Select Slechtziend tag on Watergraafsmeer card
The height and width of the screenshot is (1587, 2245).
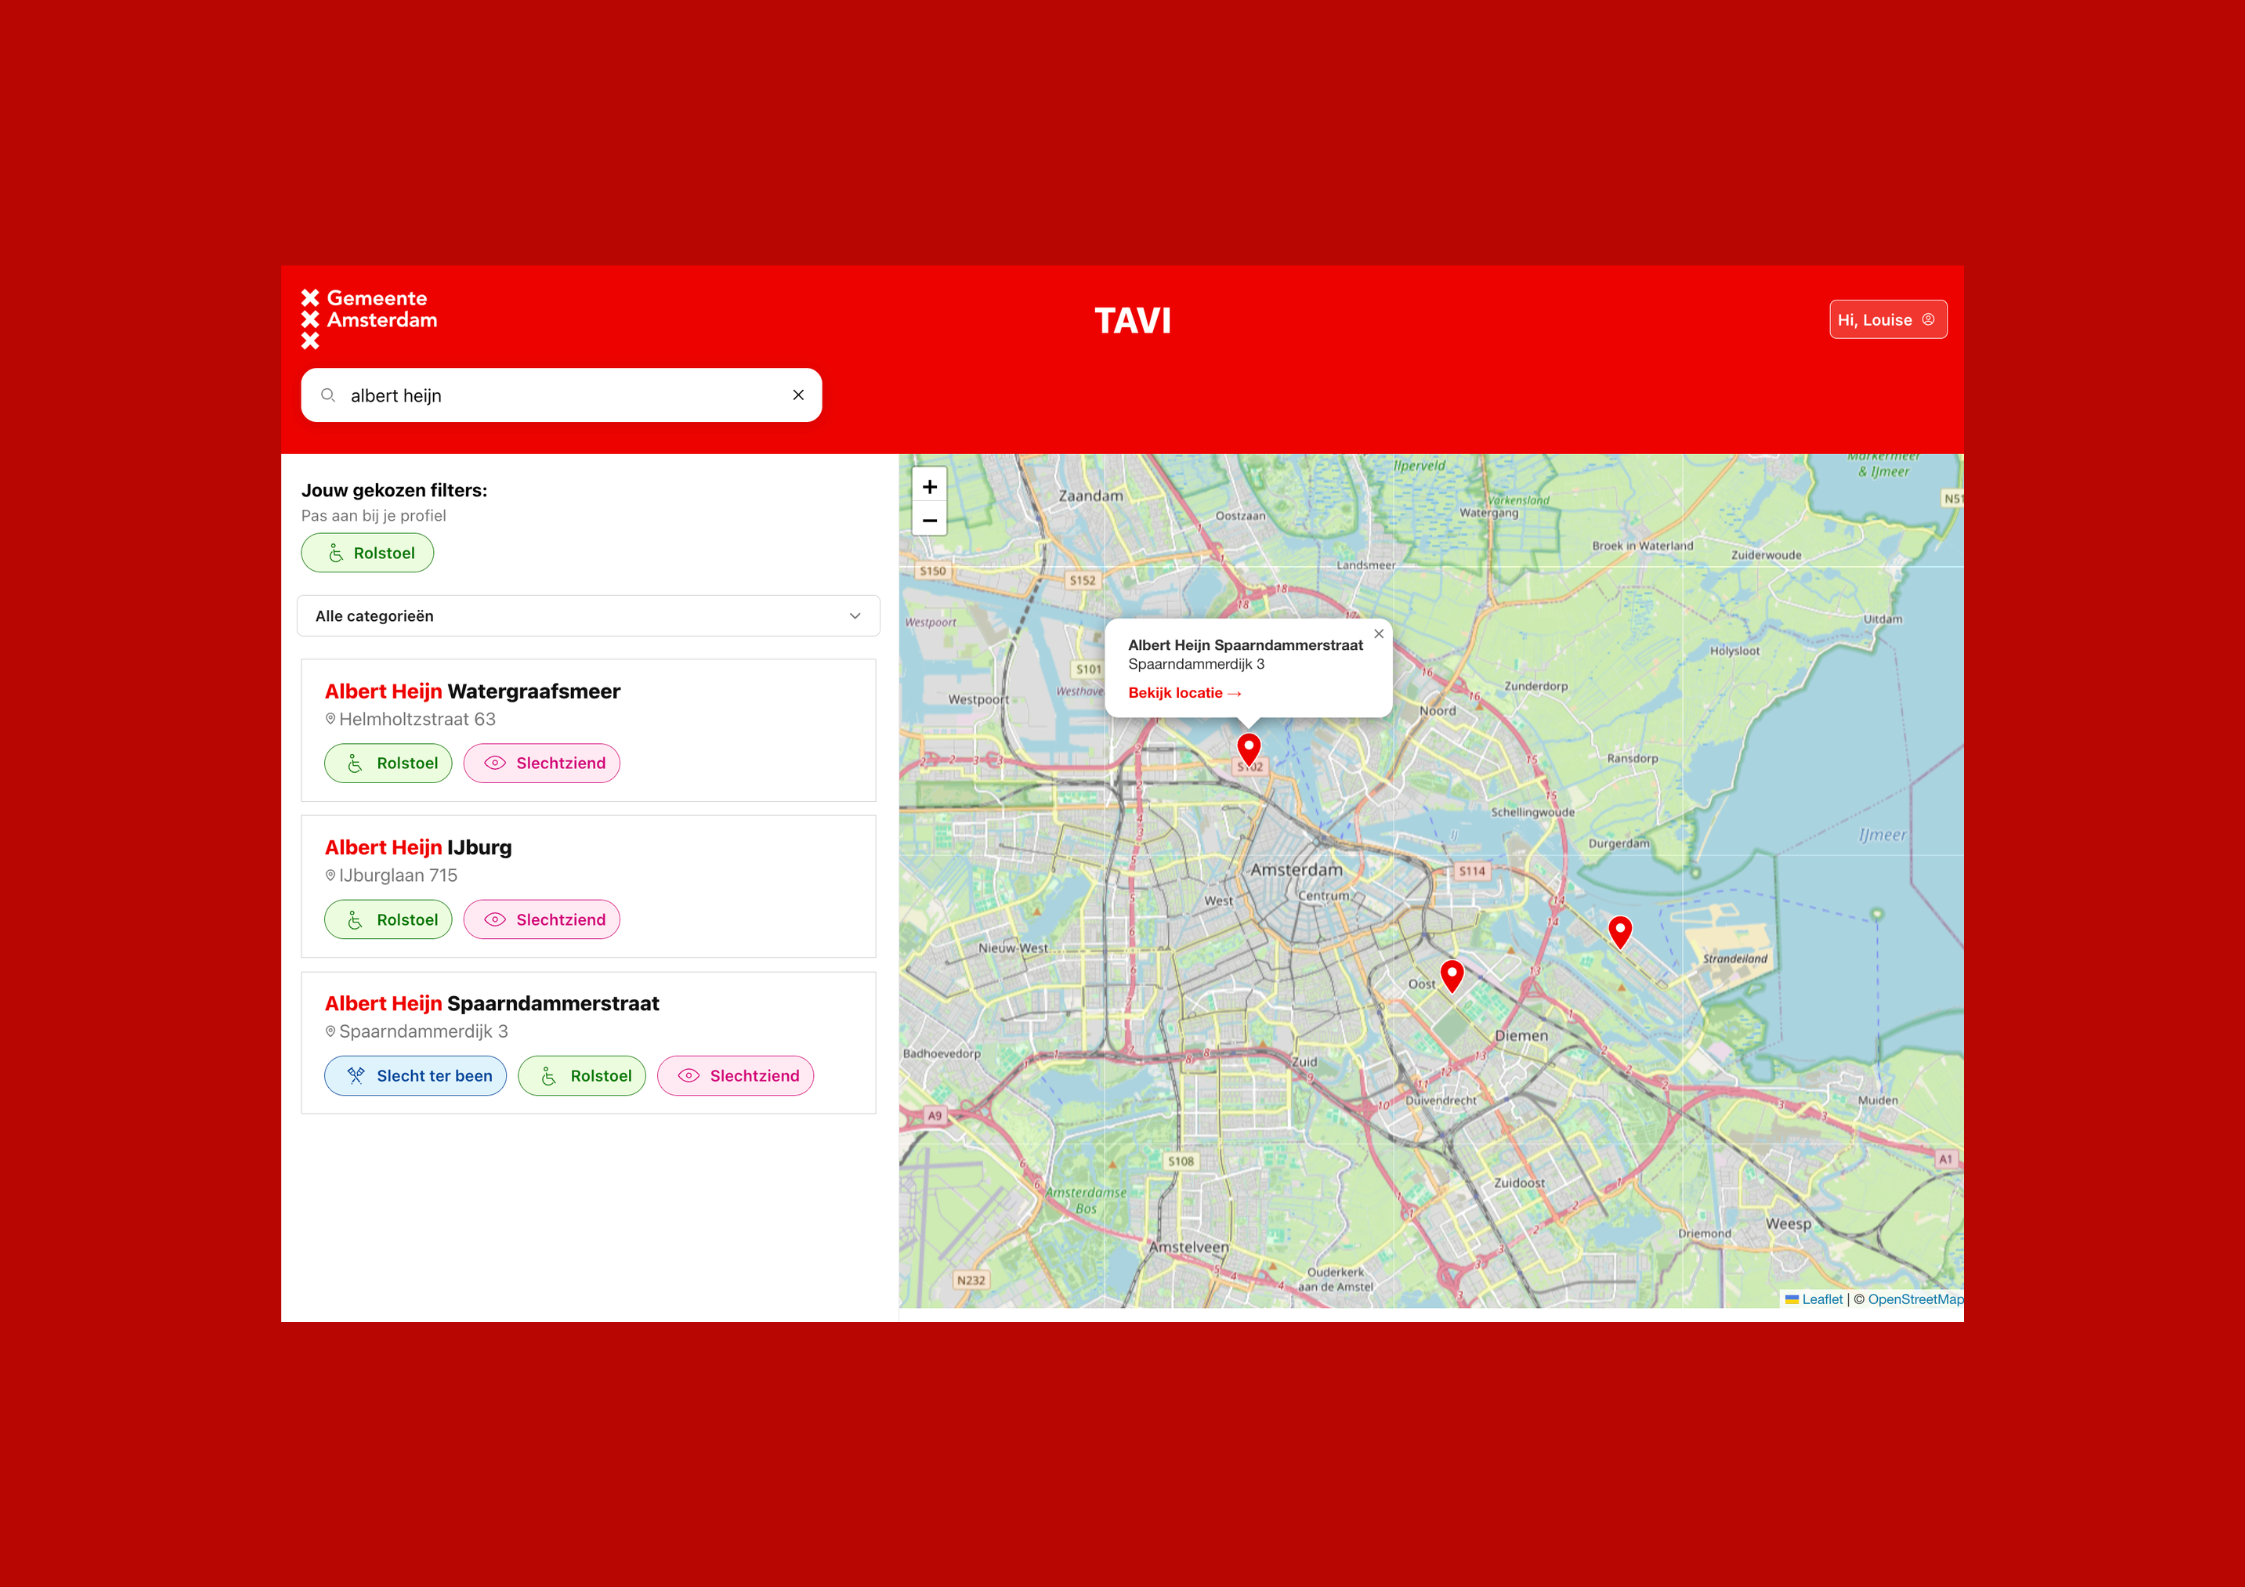point(542,763)
